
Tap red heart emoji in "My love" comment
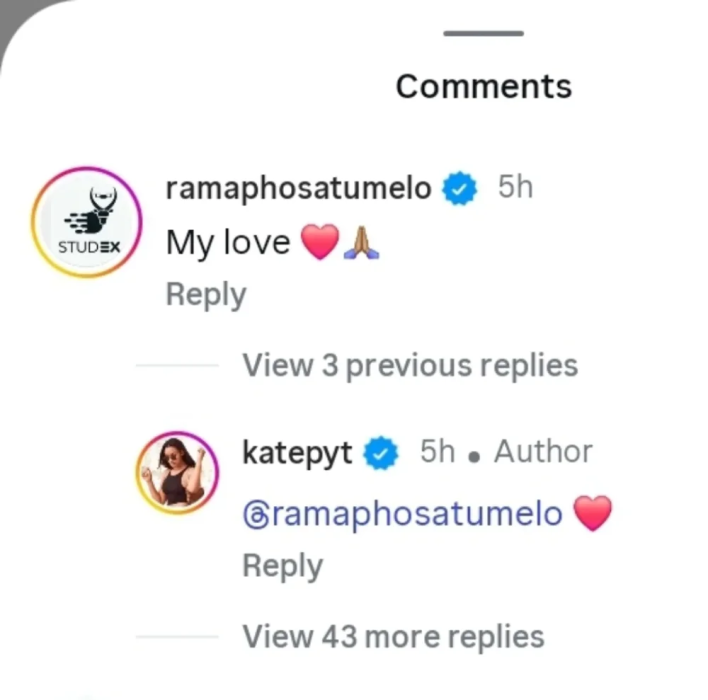(x=319, y=243)
